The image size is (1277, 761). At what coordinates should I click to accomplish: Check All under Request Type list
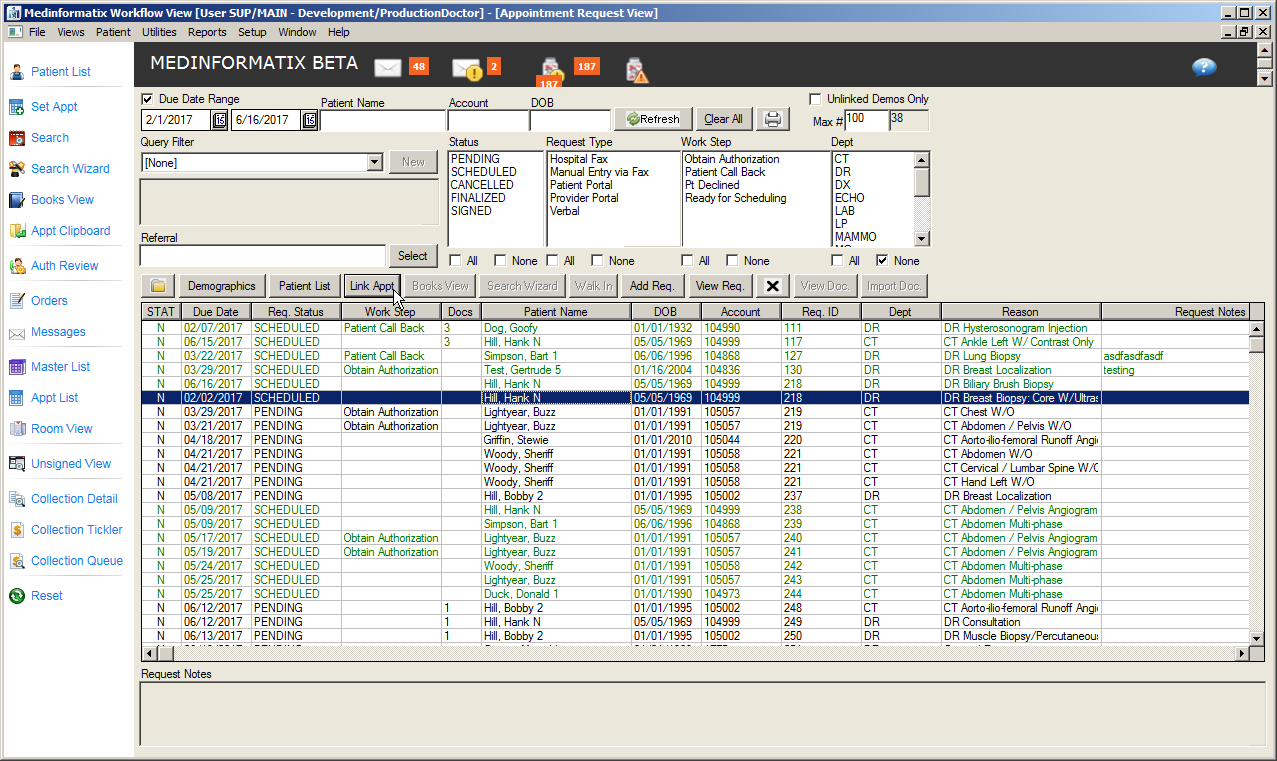point(553,261)
